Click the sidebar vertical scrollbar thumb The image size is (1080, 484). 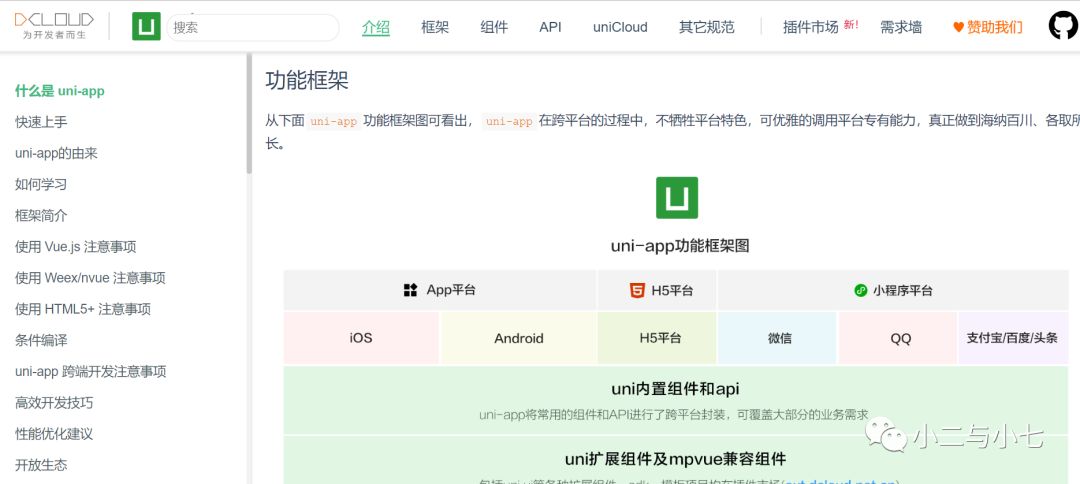[x=249, y=114]
